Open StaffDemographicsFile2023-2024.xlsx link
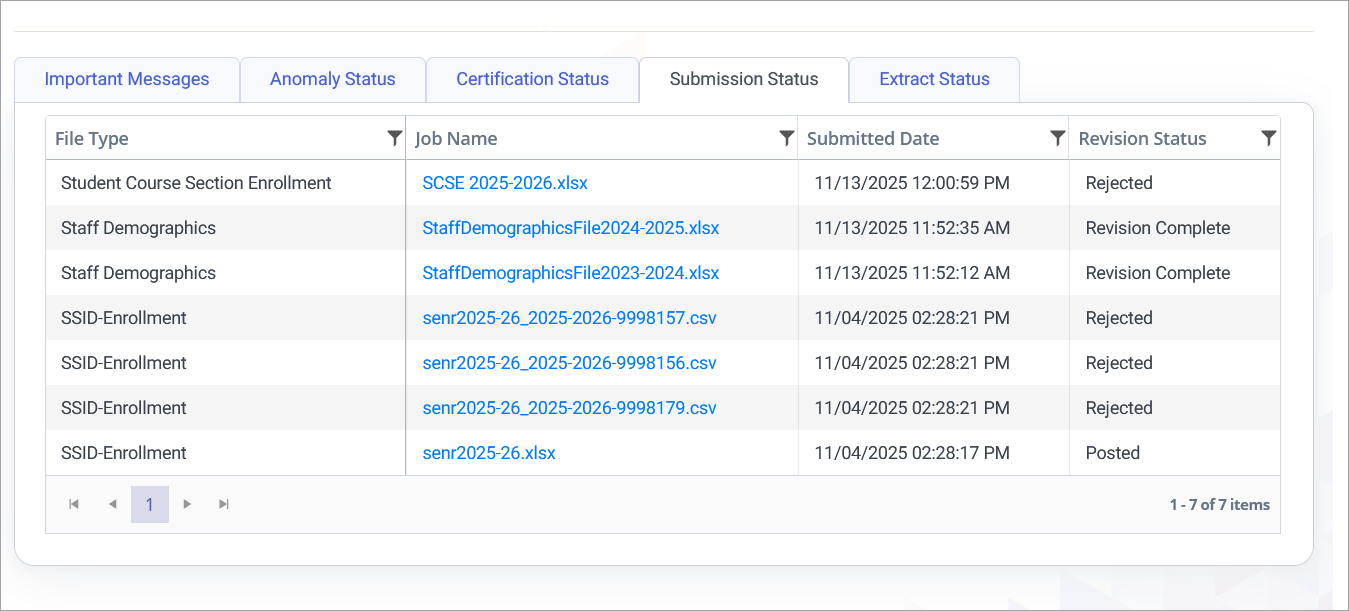Image resolution: width=1349 pixels, height=611 pixels. [x=570, y=273]
